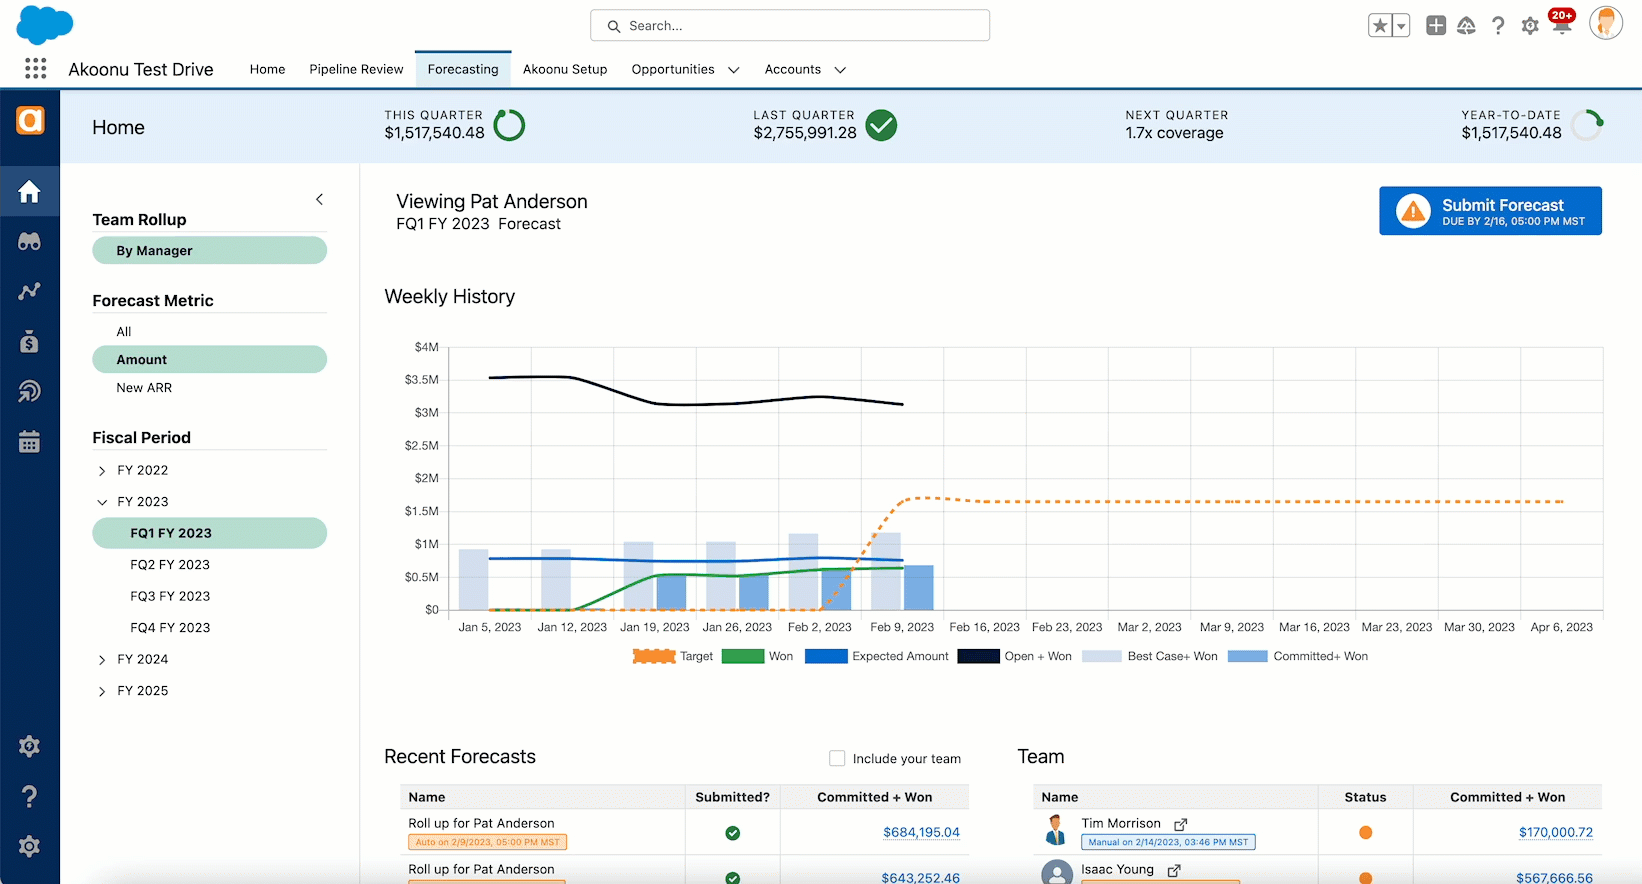Expand the FY 2022 fiscal period
Screen dimensions: 1642x884
102,470
